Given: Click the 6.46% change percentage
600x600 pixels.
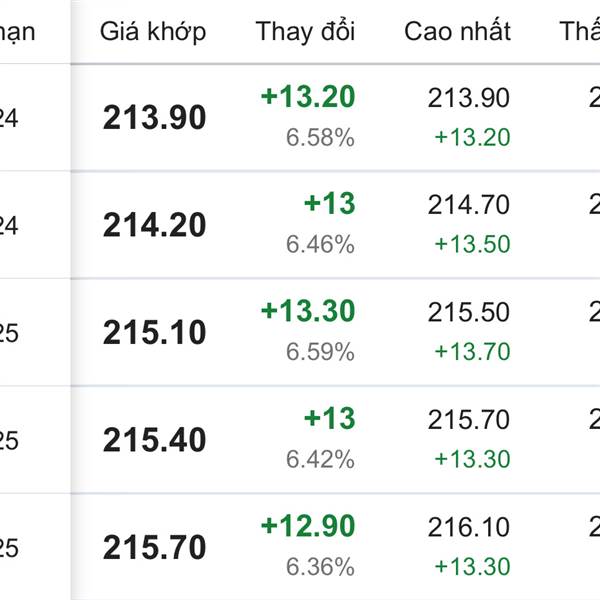Looking at the screenshot, I should pos(320,244).
